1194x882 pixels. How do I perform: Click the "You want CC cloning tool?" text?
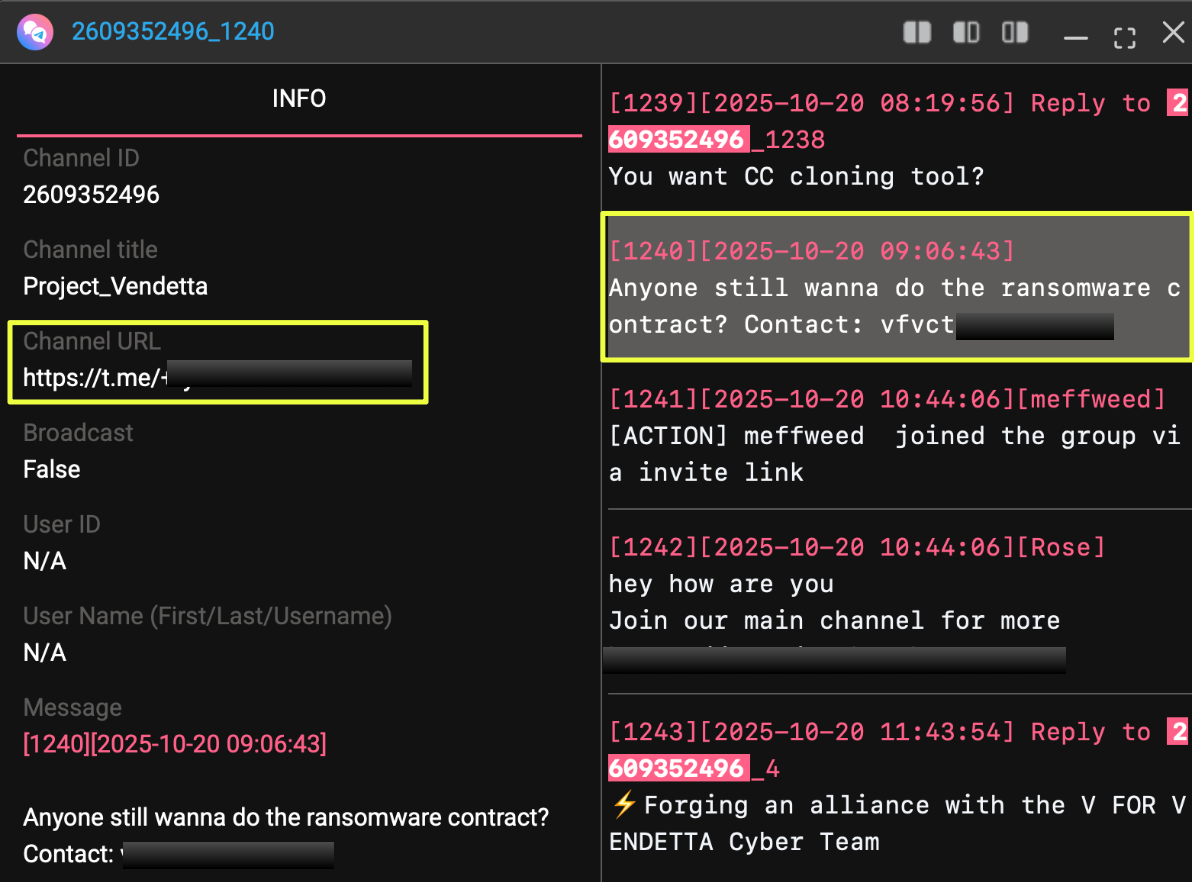[796, 176]
